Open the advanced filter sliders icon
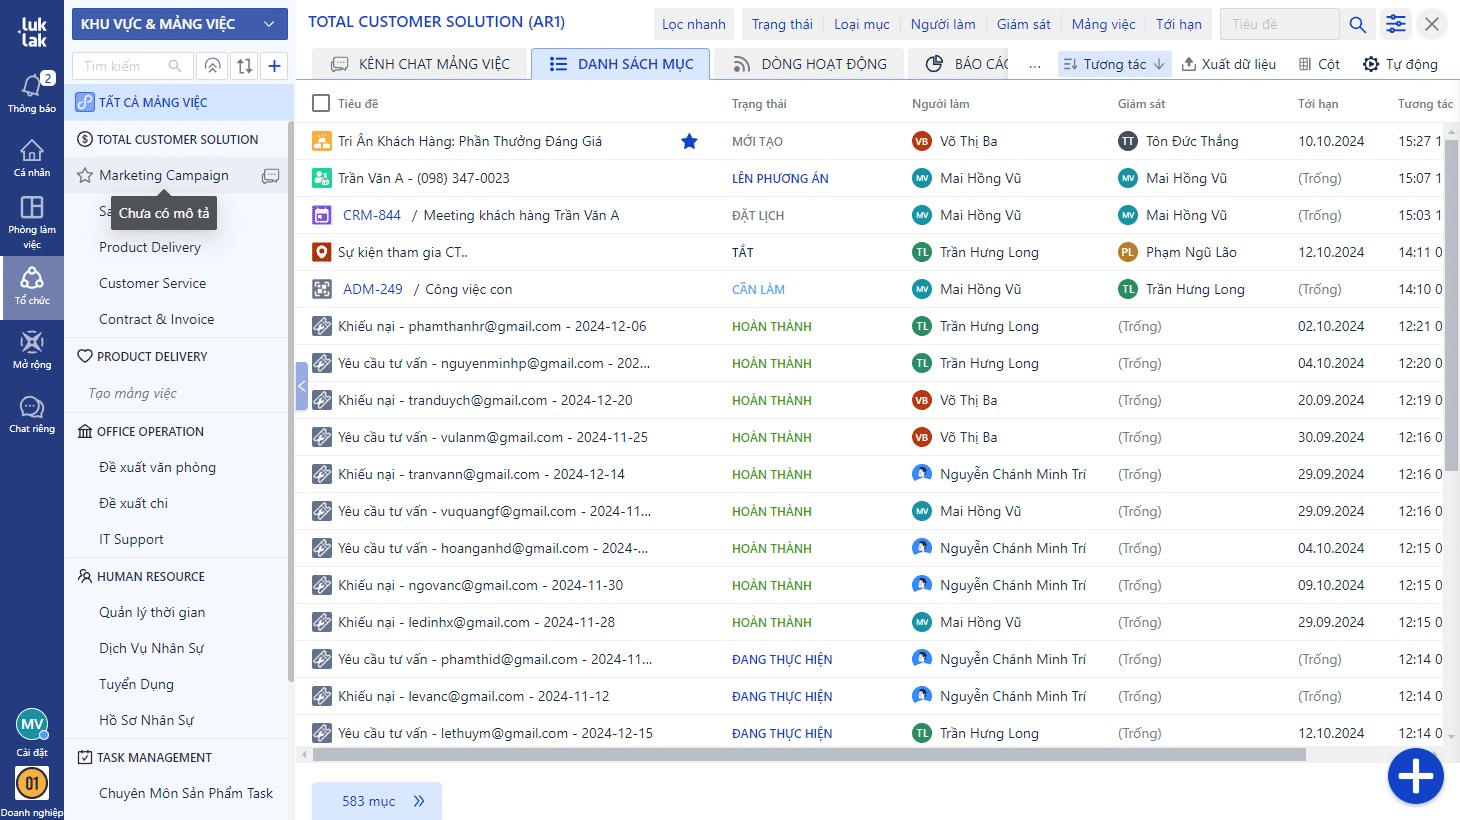 pyautogui.click(x=1395, y=24)
